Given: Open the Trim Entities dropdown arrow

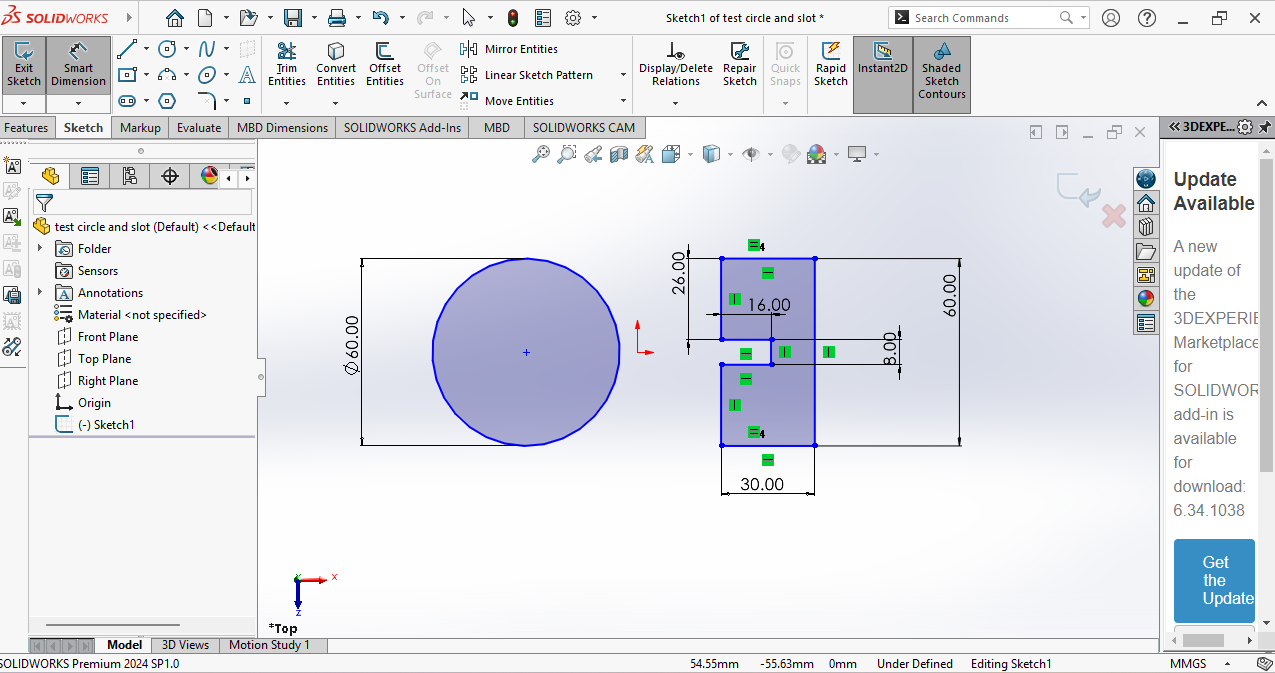Looking at the screenshot, I should point(287,101).
